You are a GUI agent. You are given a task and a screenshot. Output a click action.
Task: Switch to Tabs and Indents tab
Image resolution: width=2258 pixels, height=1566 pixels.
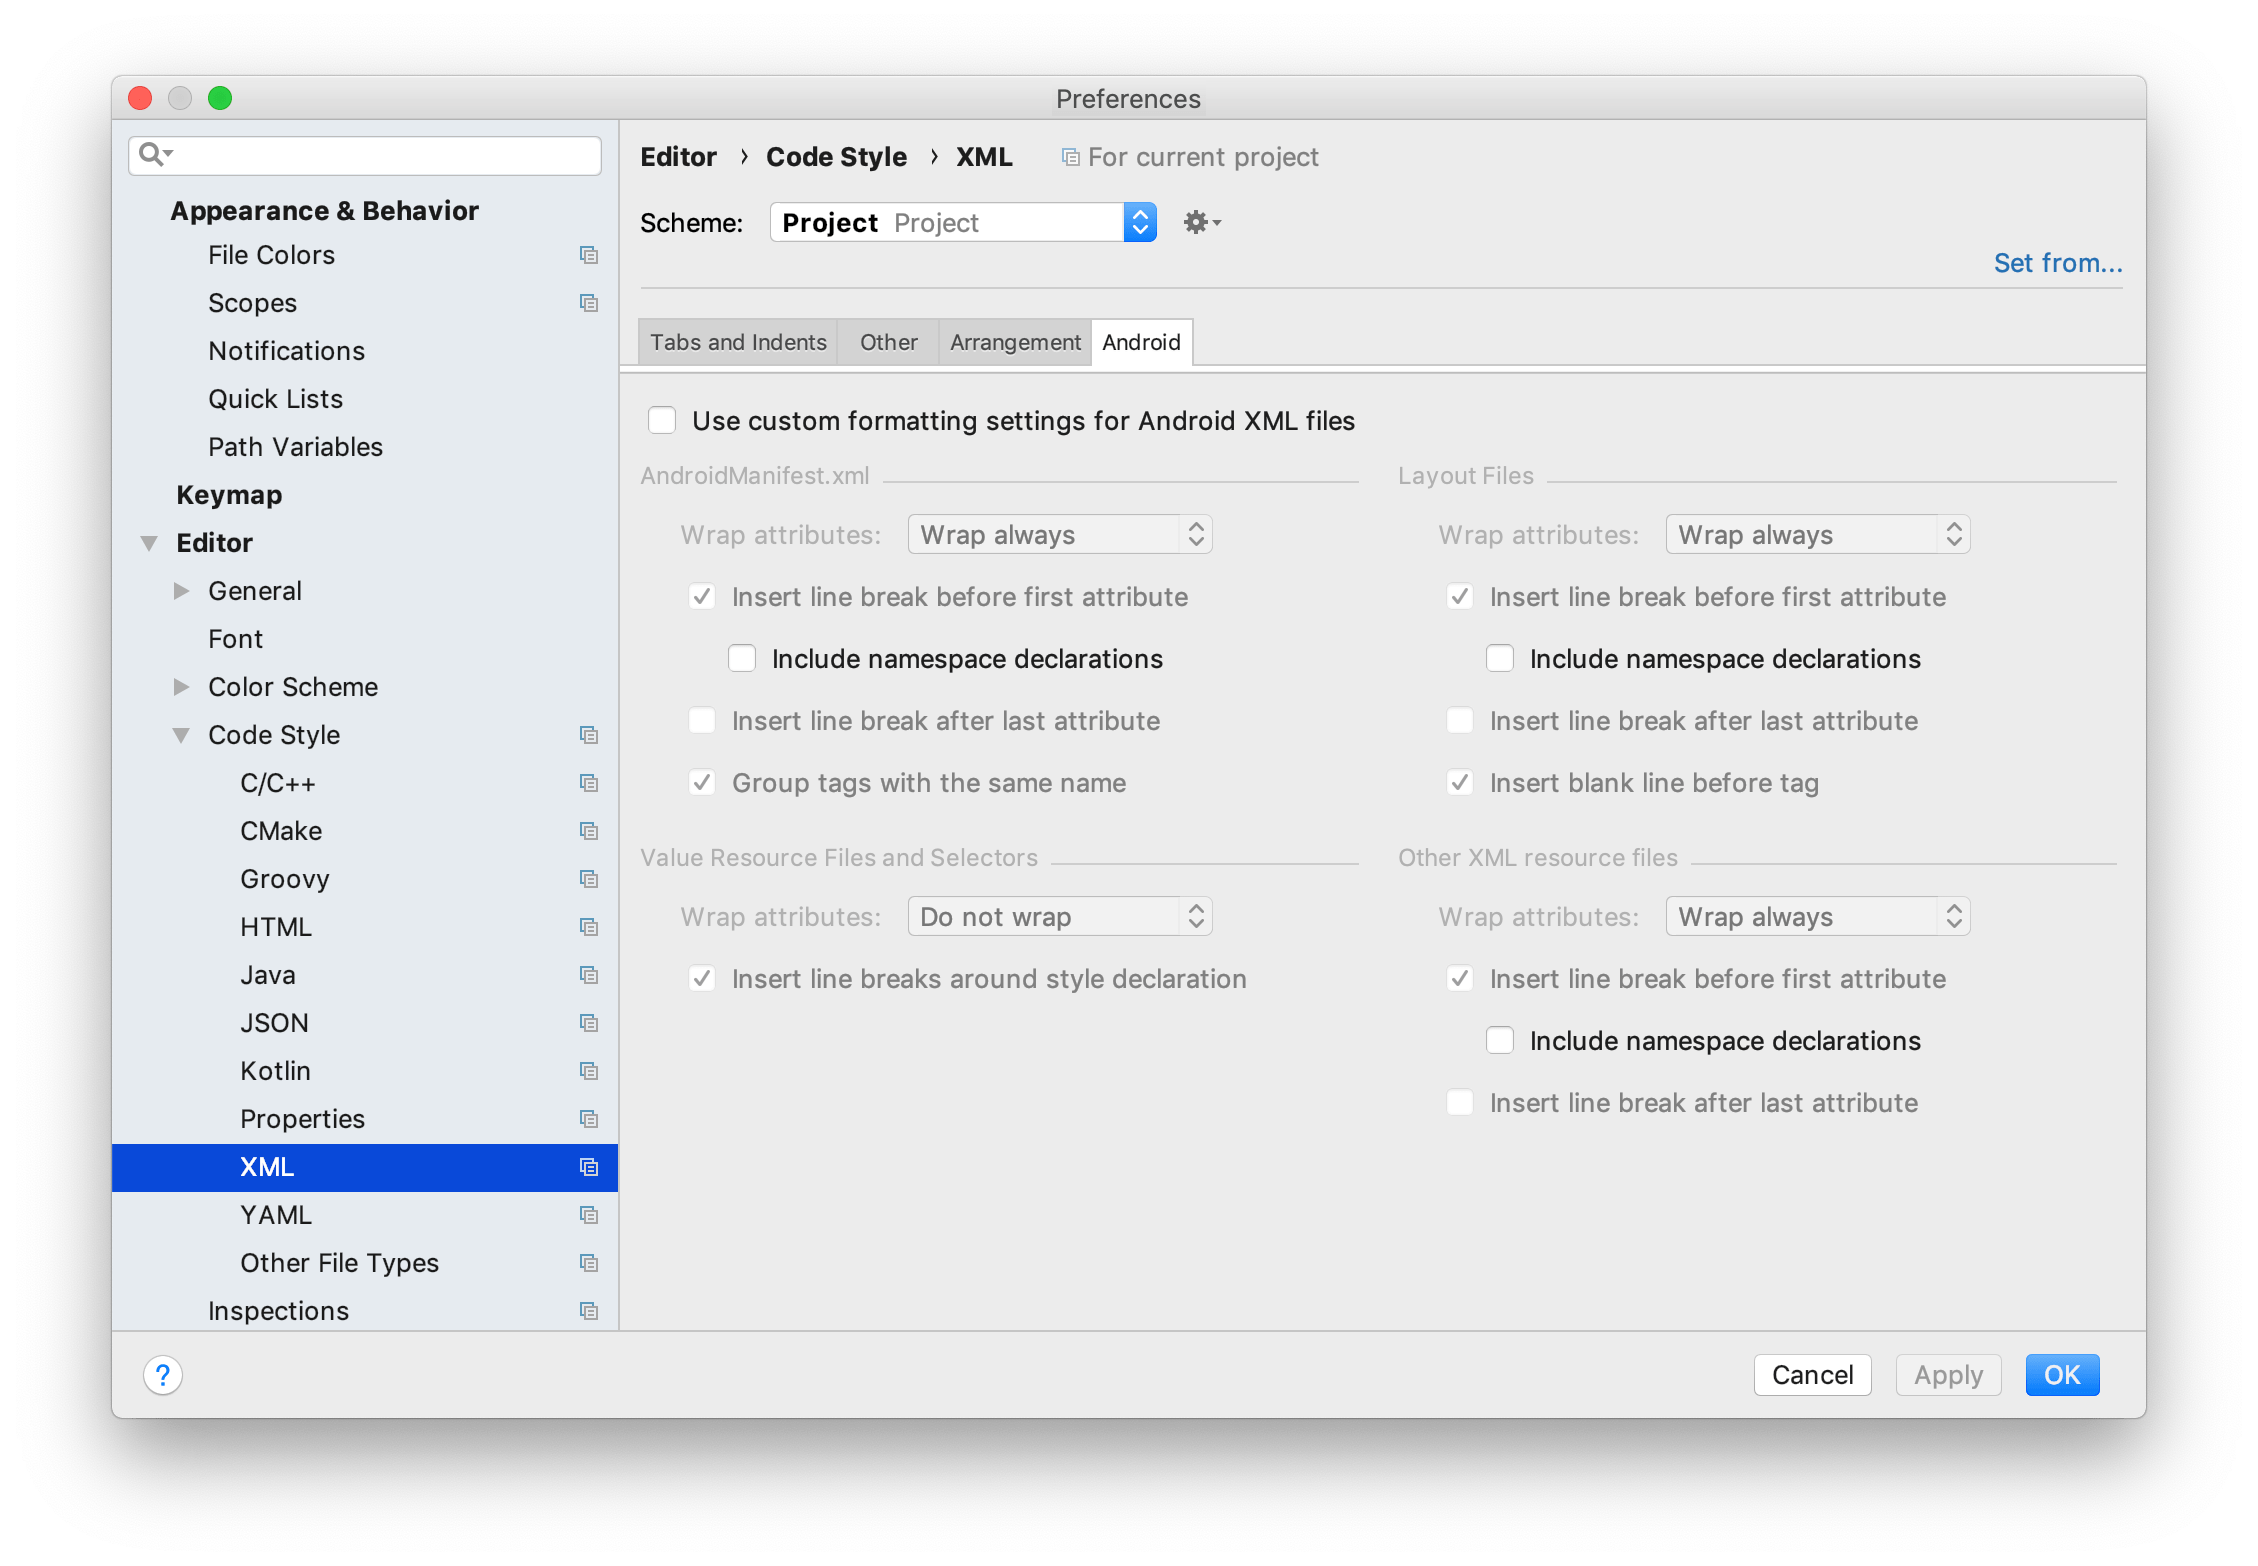pos(738,342)
